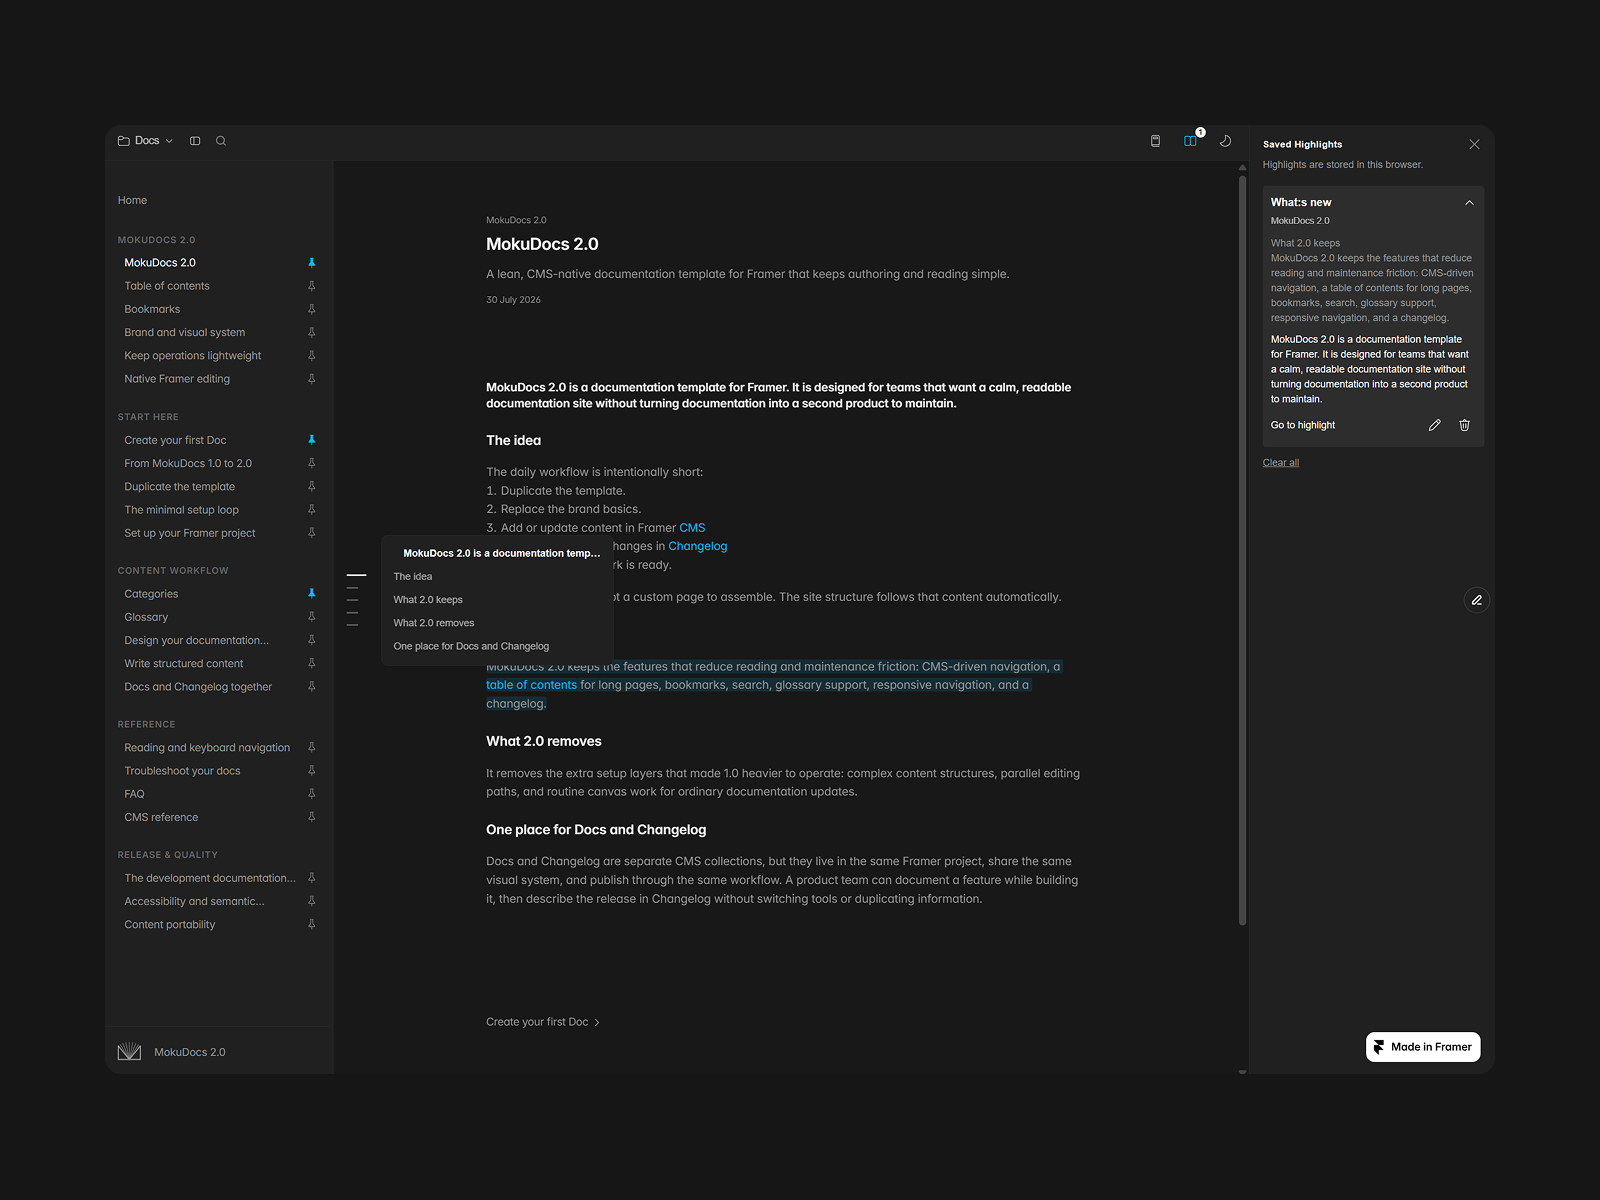Screen dimensions: 1600x1200
Task: Click the floating highlighter pen button
Action: [1476, 600]
